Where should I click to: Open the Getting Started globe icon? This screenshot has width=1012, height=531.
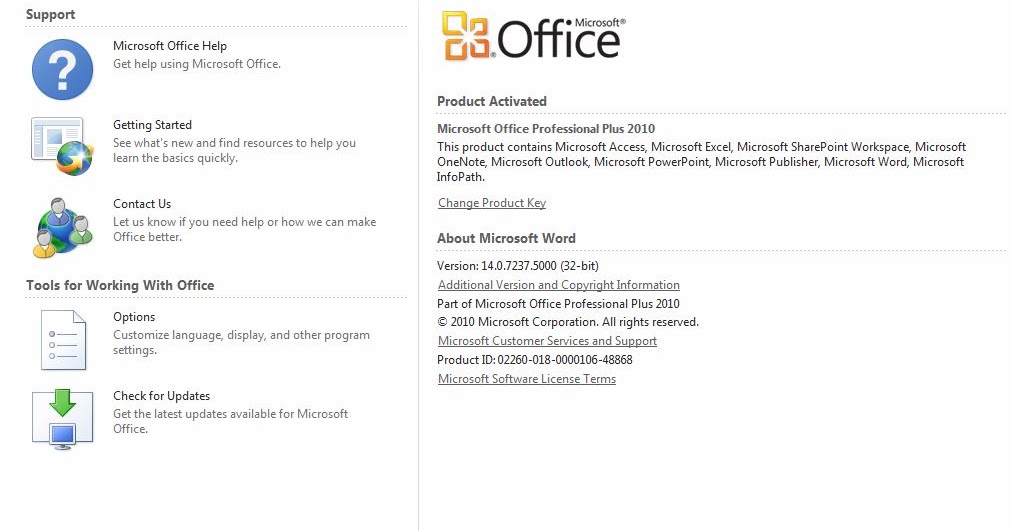click(62, 146)
